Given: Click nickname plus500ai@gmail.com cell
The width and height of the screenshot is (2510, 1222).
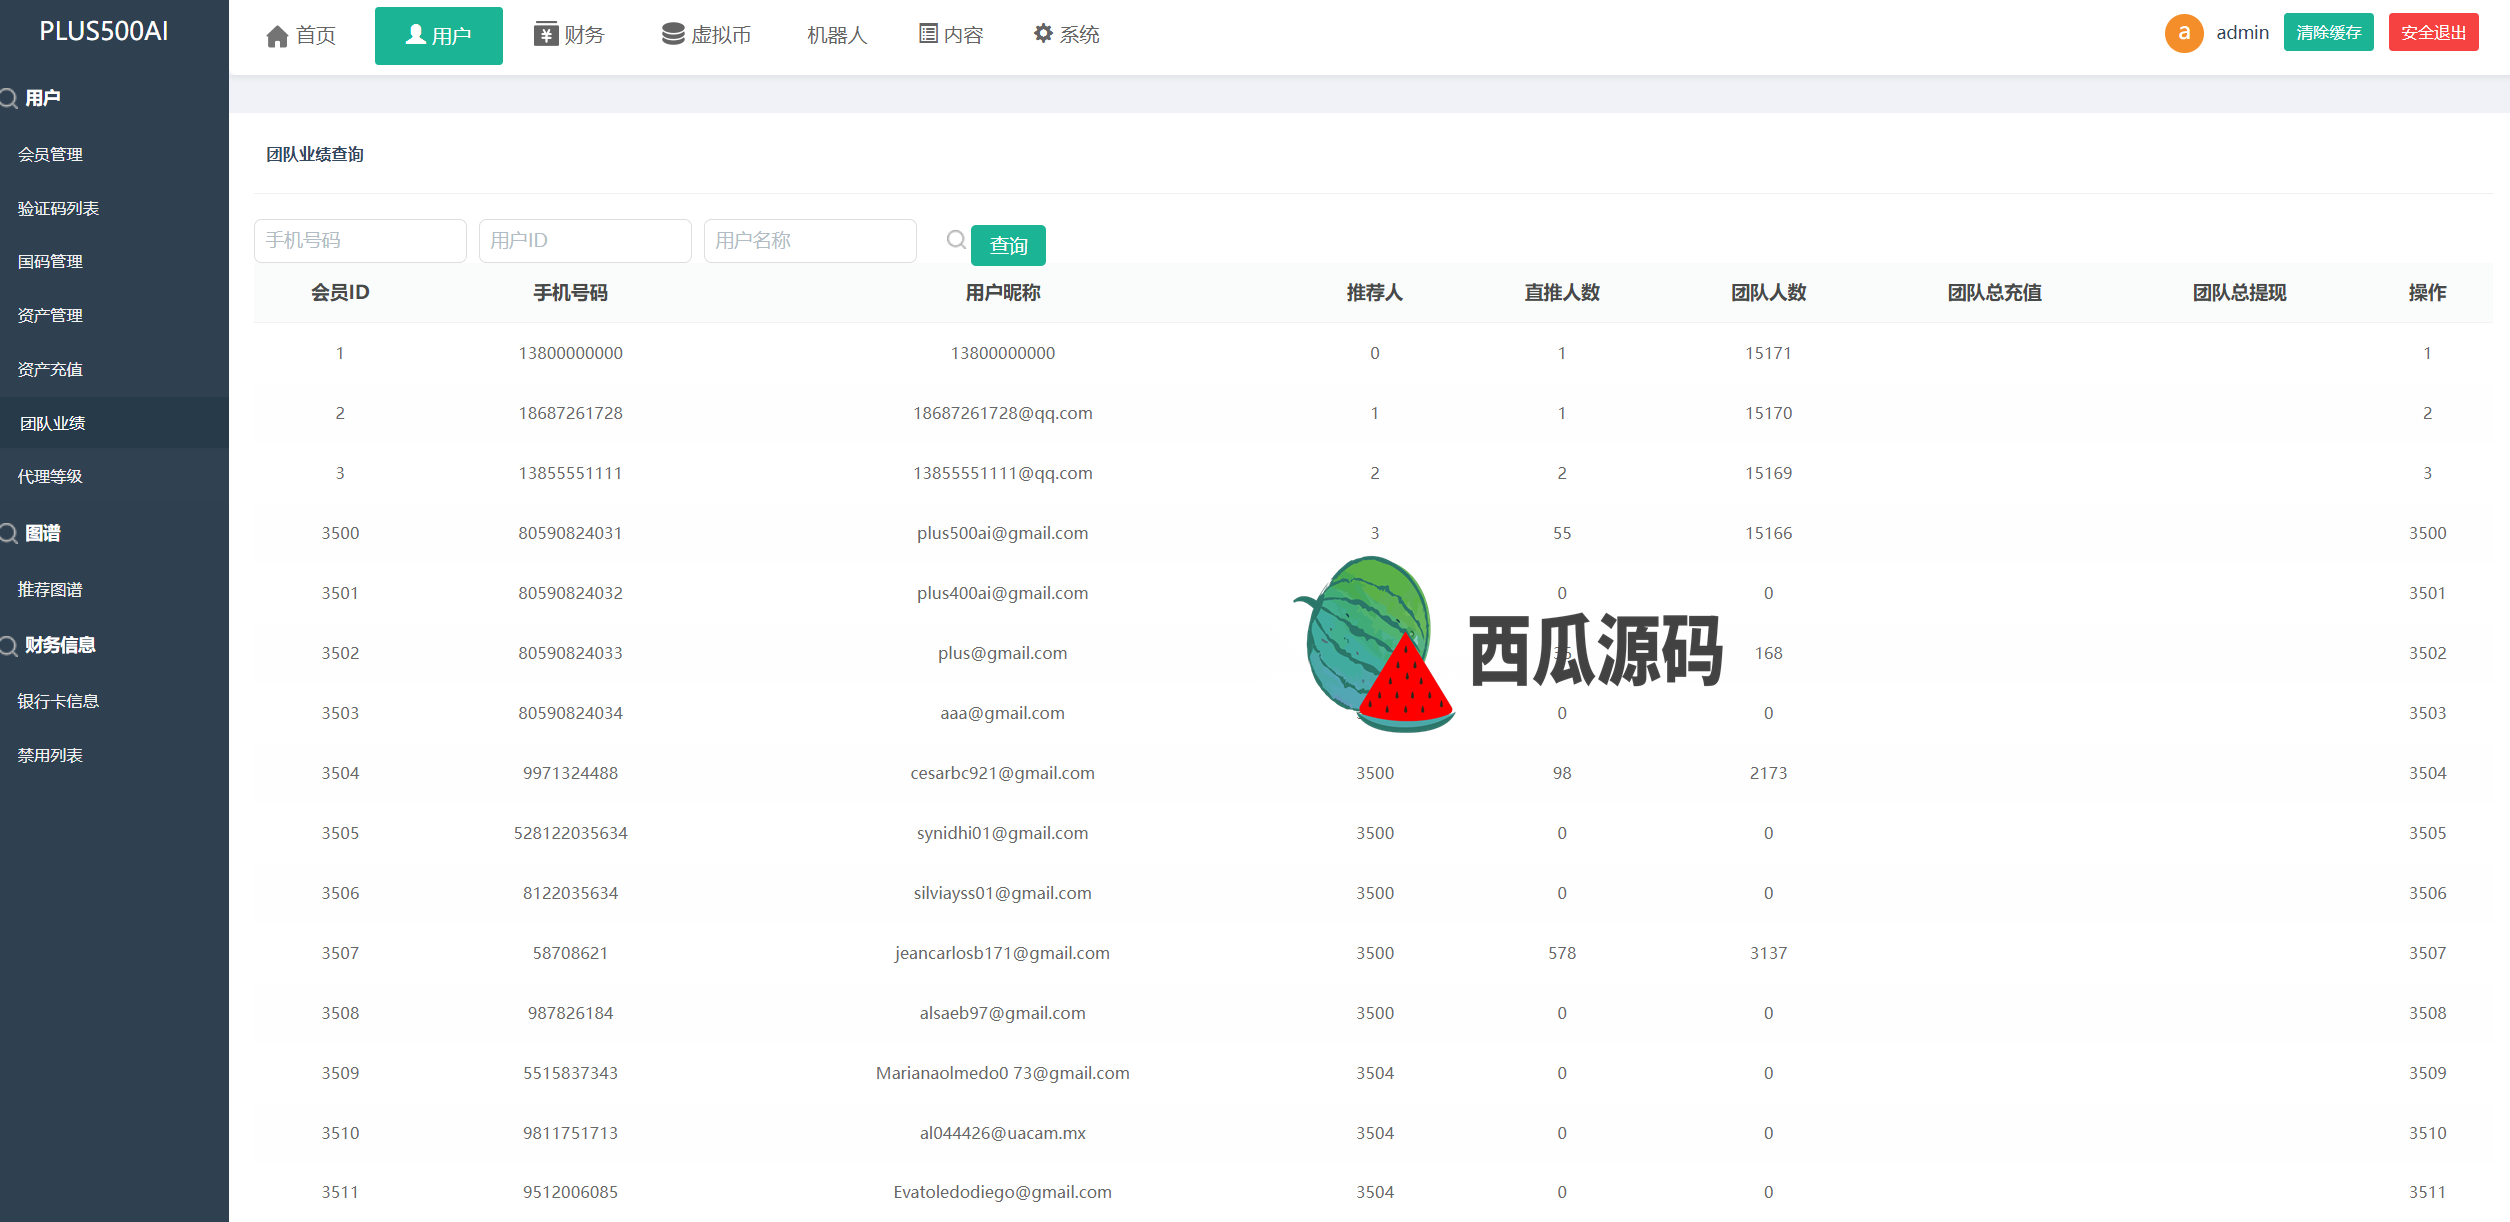Looking at the screenshot, I should click(1002, 533).
